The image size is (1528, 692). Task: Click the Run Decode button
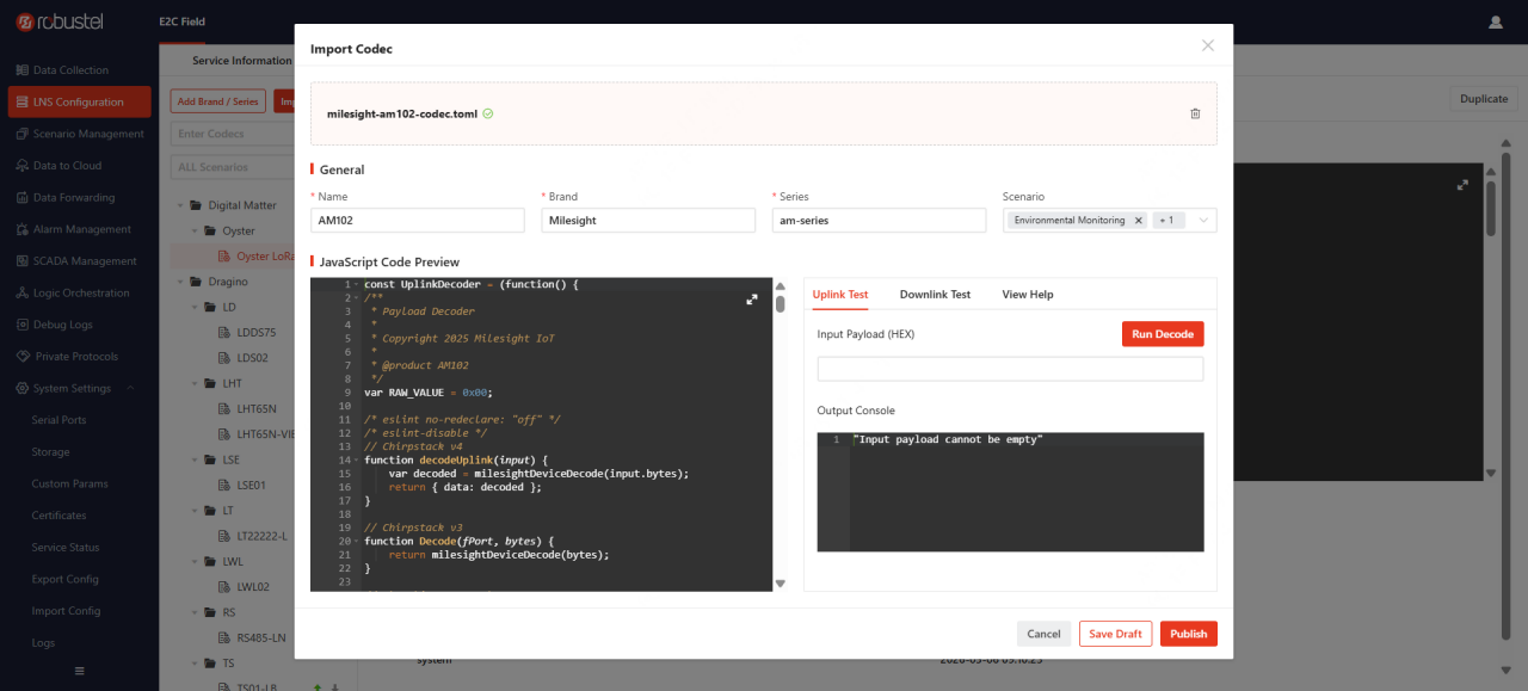point(1162,334)
